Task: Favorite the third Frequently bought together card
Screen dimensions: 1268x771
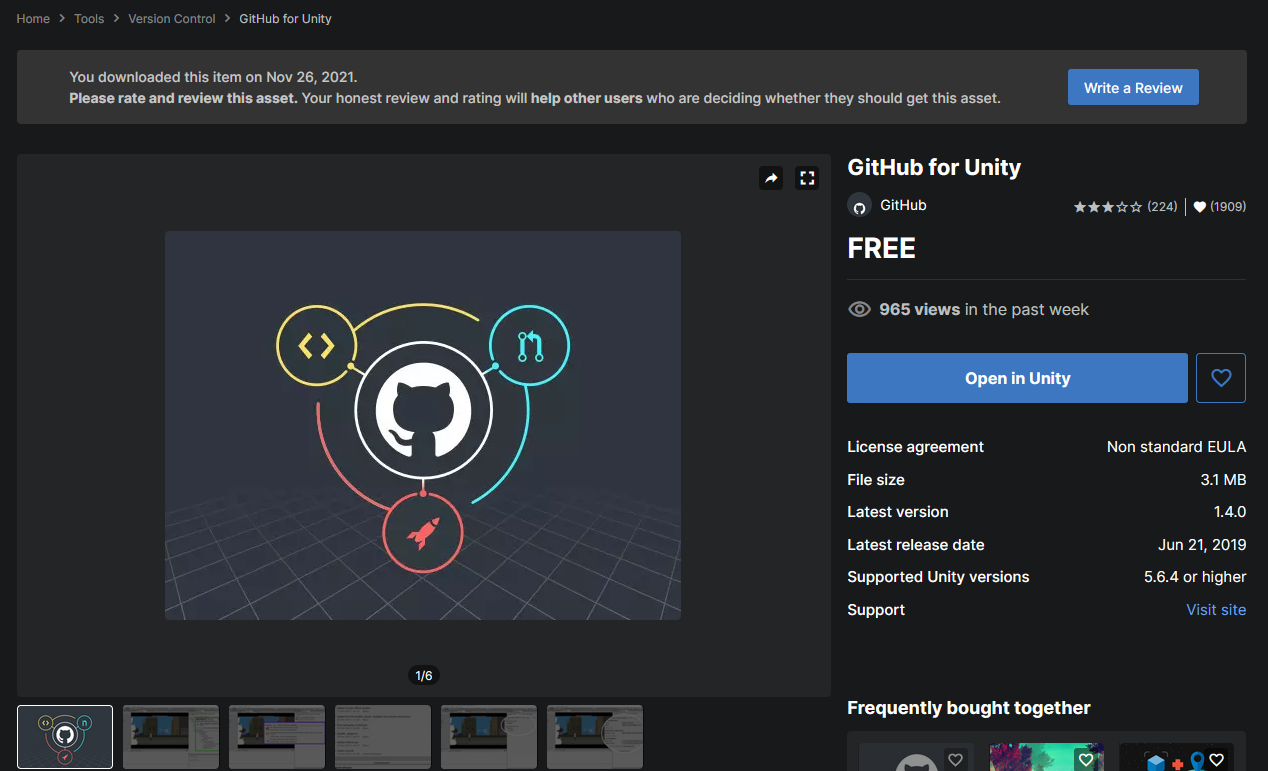Action: [x=1216, y=760]
